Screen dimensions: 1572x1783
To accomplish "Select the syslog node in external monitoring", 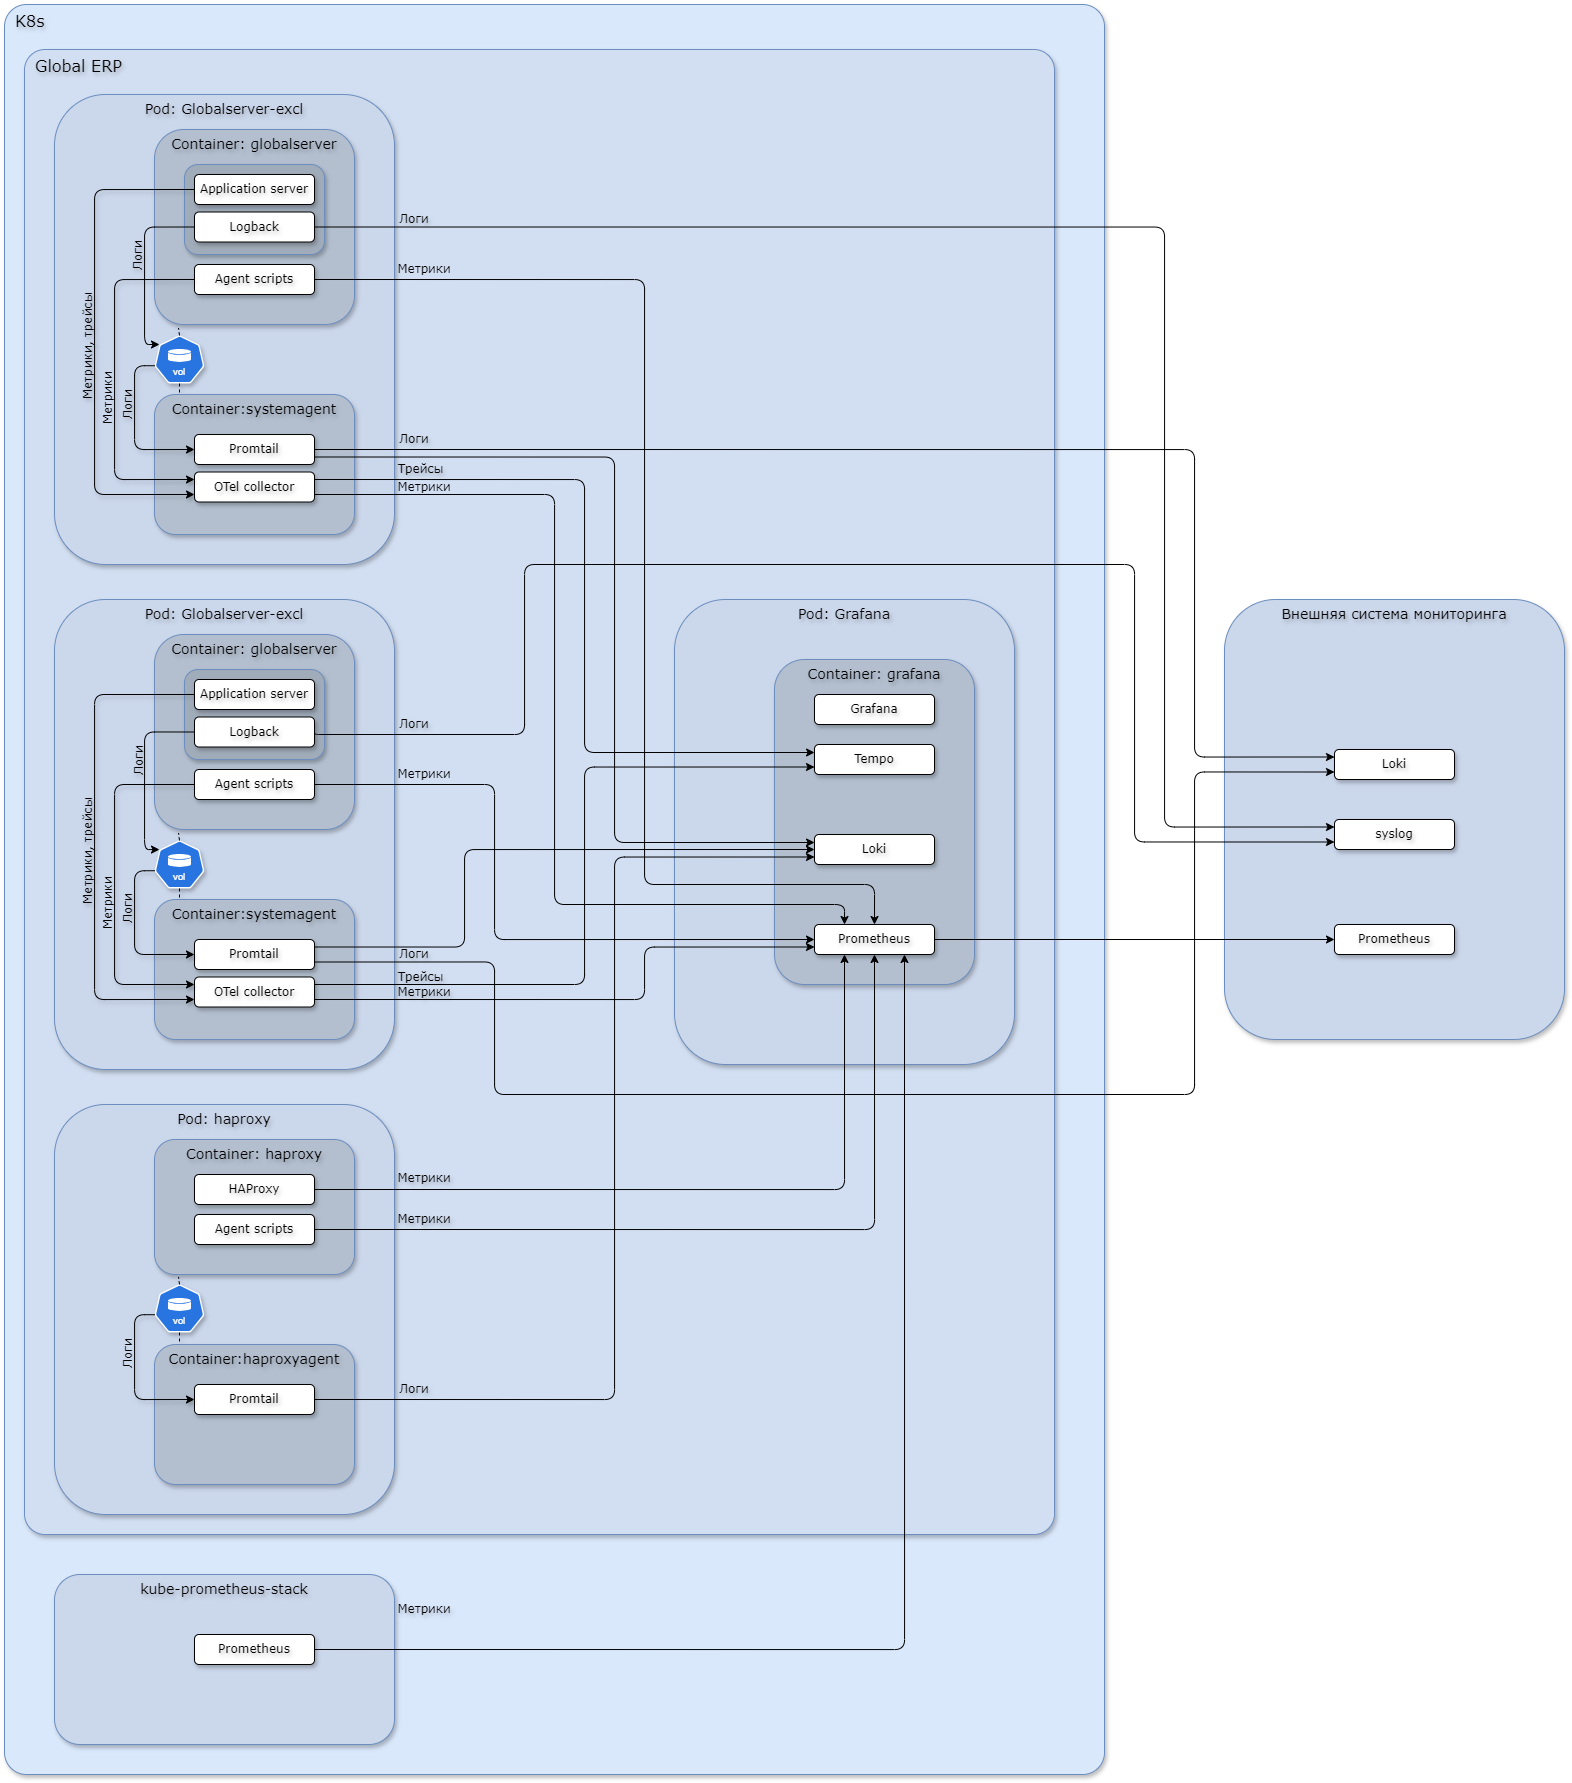I will (1393, 834).
